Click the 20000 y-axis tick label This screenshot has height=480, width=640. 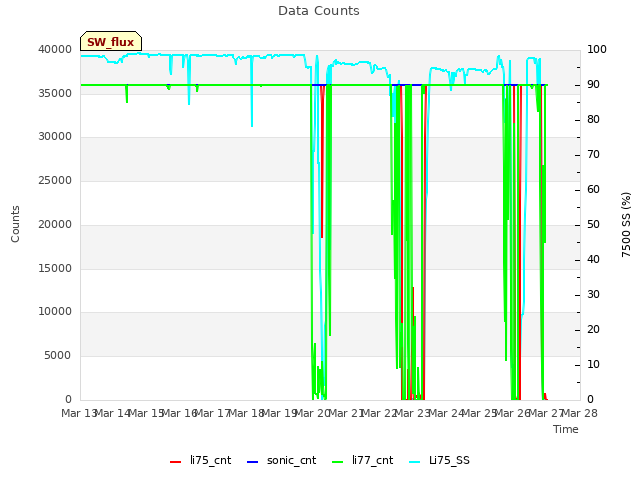coord(55,224)
